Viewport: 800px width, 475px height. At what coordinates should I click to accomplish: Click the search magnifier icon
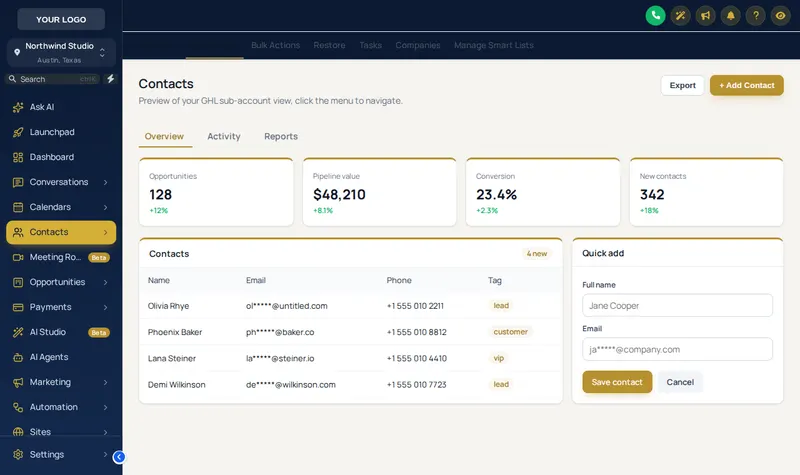[x=12, y=79]
